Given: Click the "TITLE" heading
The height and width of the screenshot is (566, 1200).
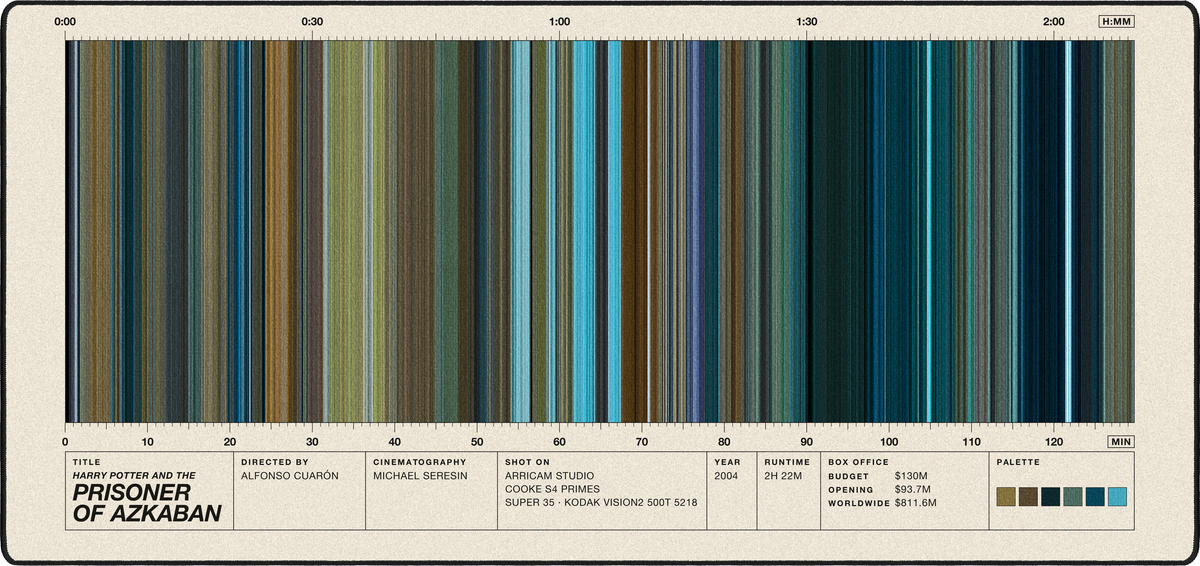Looking at the screenshot, I should tap(88, 463).
